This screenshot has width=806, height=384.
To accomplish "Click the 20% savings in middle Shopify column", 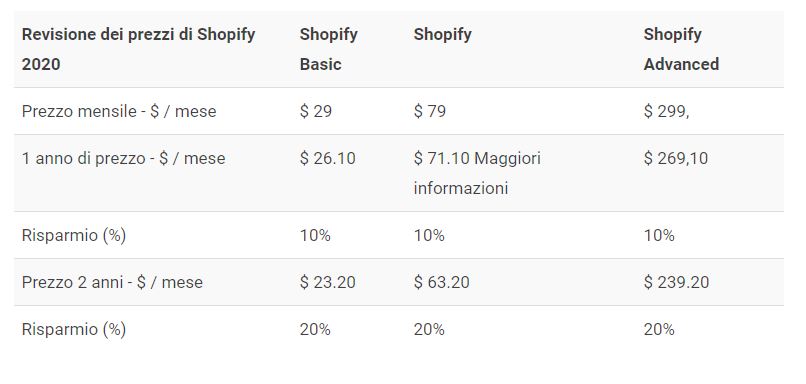I will [x=429, y=329].
